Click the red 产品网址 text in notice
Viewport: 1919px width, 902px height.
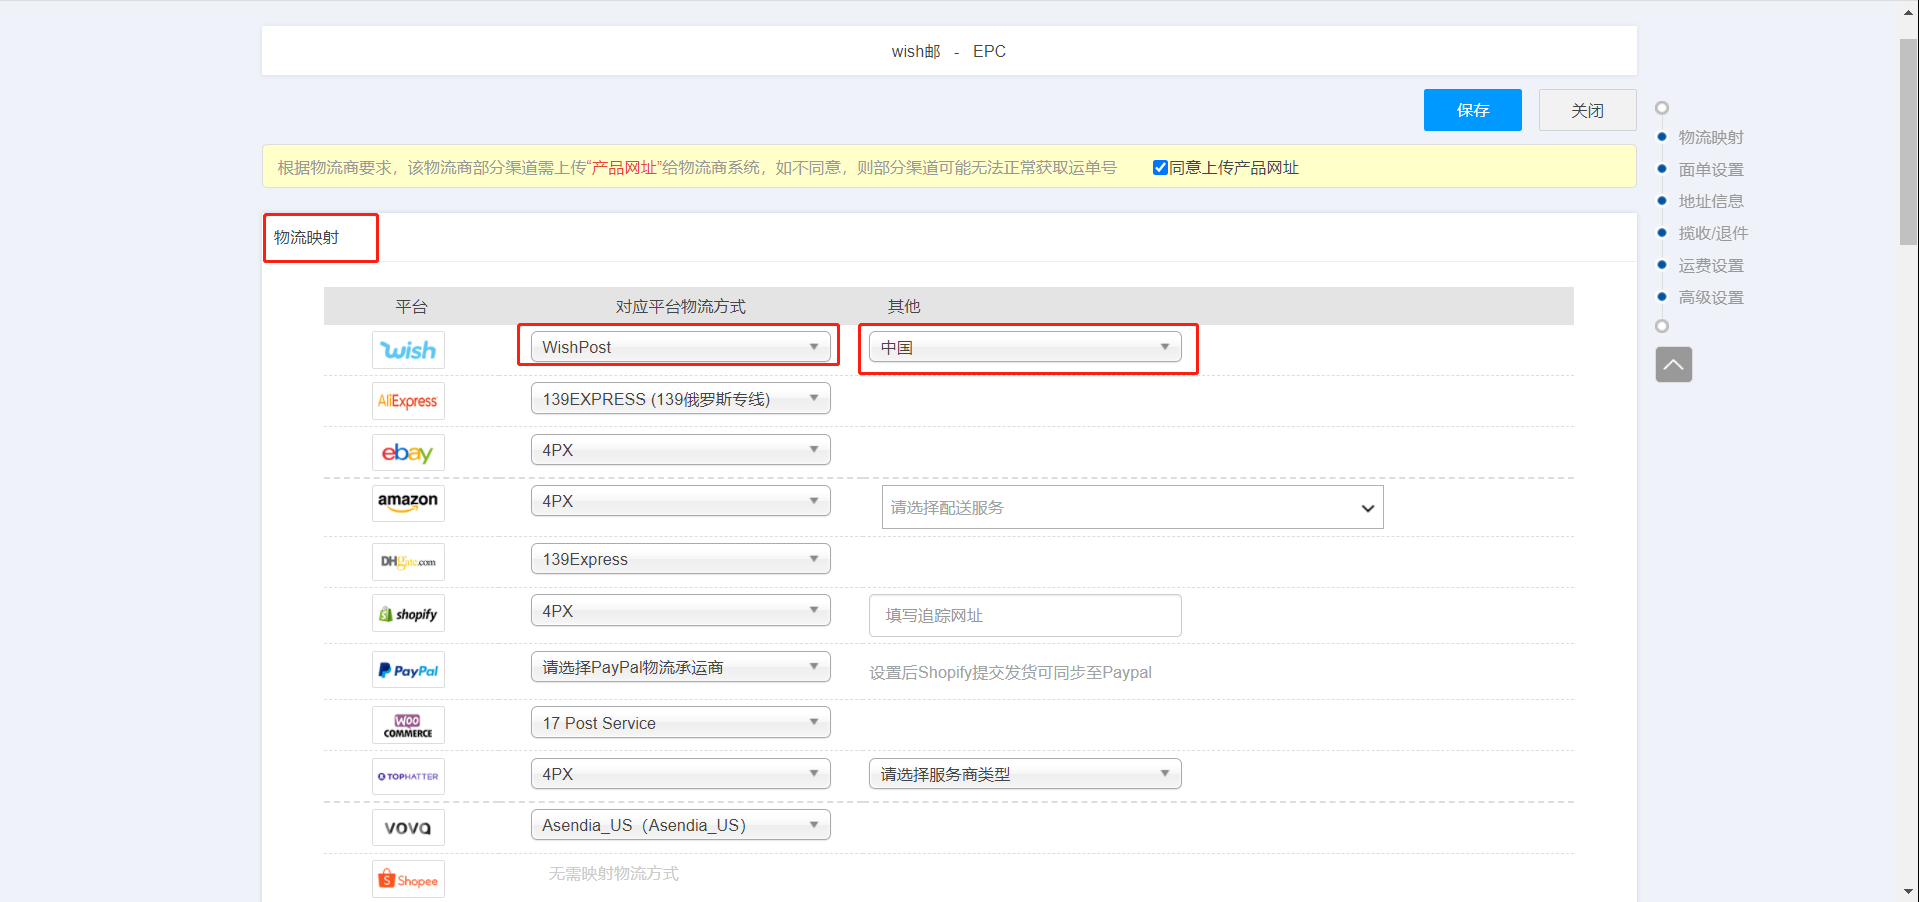tap(624, 168)
